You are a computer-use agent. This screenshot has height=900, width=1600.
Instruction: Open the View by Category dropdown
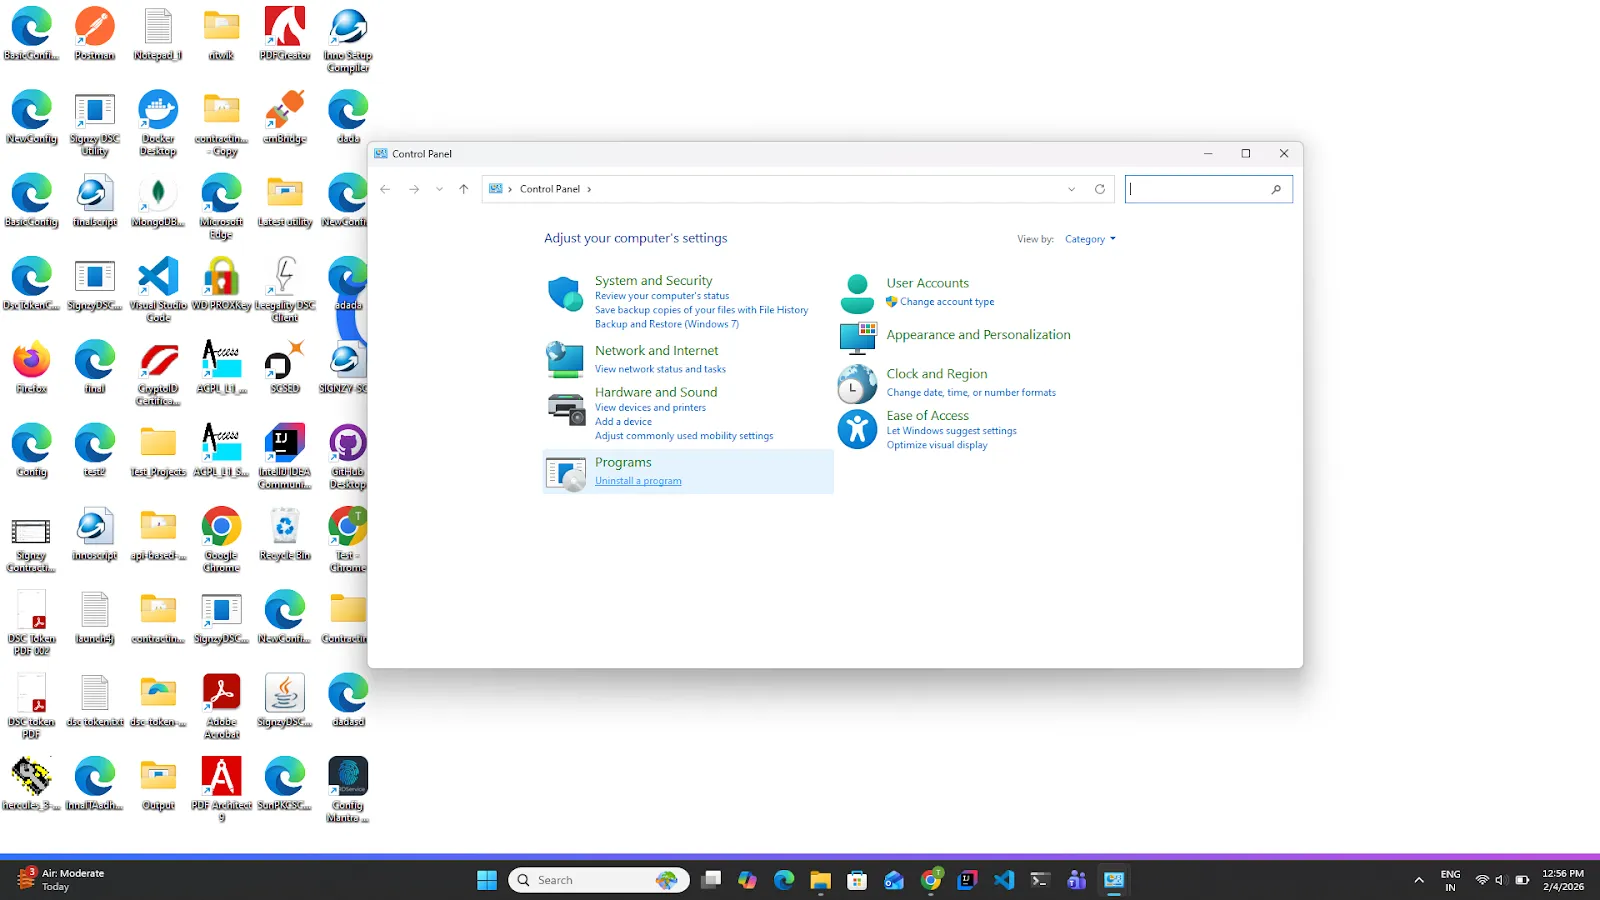[1090, 239]
